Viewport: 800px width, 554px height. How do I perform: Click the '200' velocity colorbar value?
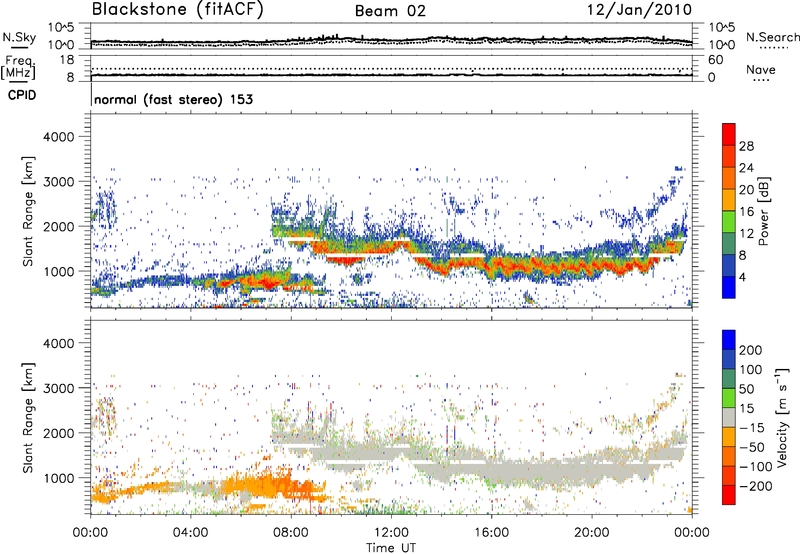click(751, 350)
